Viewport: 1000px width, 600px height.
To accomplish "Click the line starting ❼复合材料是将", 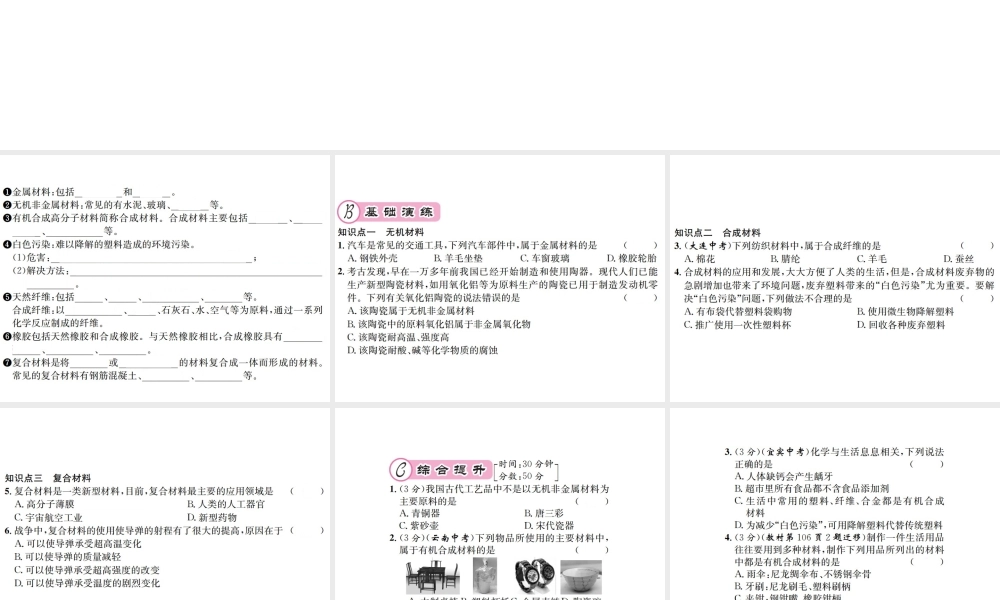I will 164,362.
